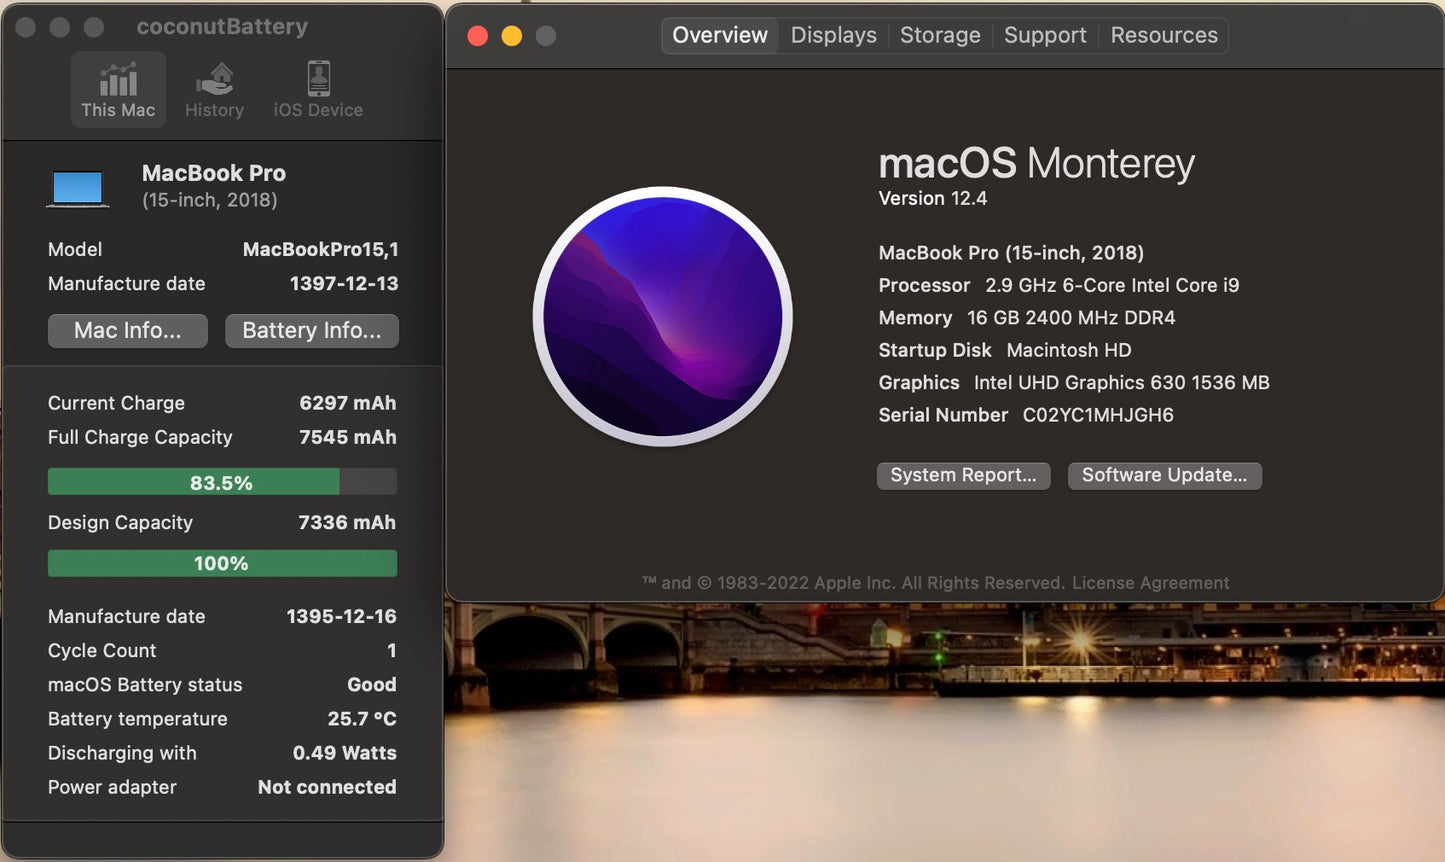
Task: Check for Software Update
Action: [1164, 475]
